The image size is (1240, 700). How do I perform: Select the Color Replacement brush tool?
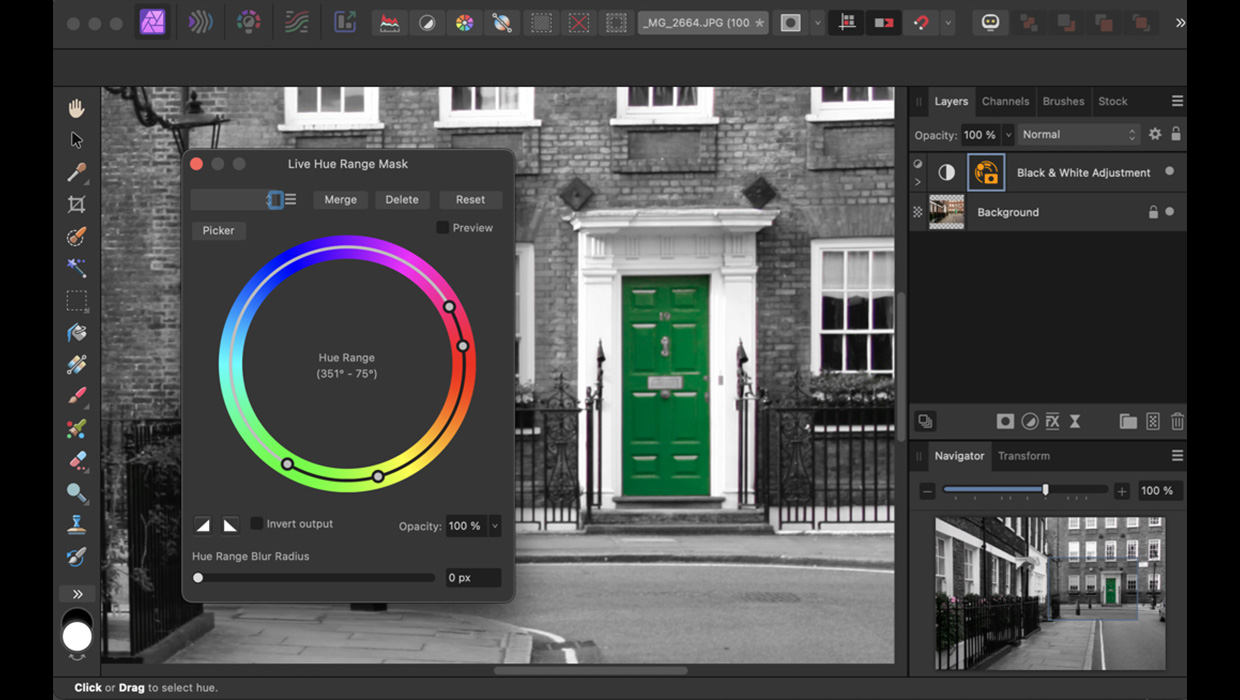click(76, 428)
